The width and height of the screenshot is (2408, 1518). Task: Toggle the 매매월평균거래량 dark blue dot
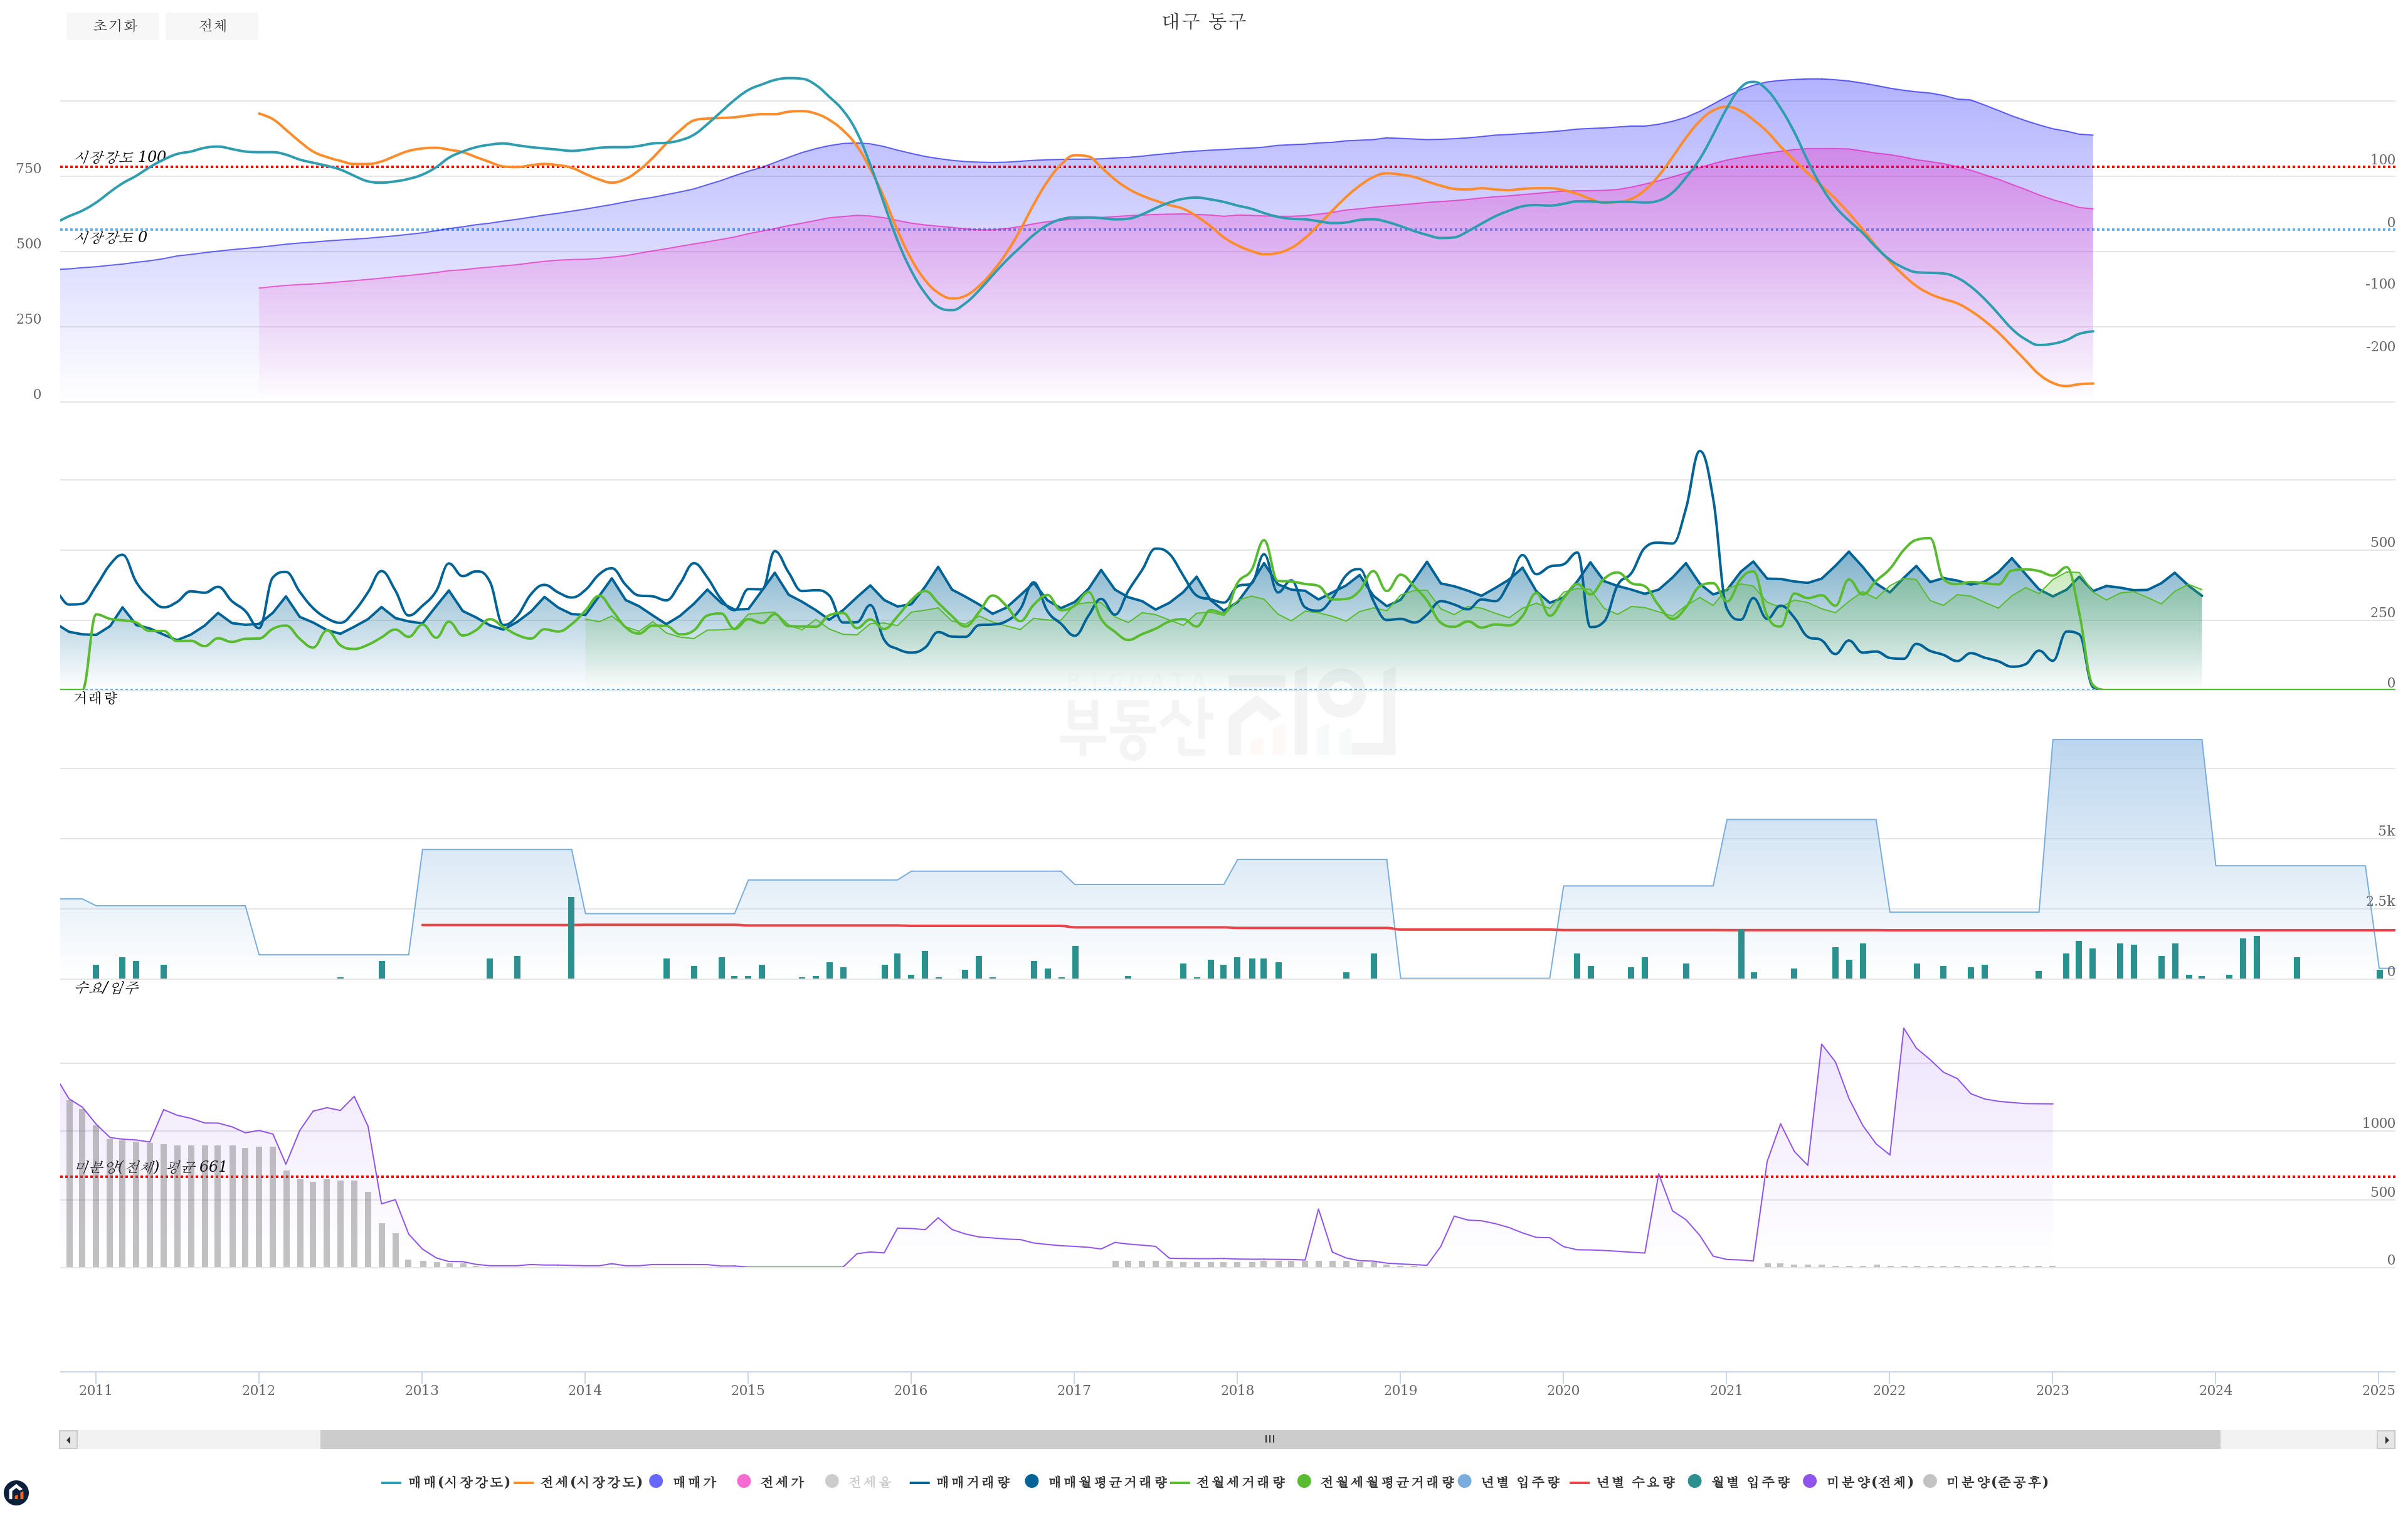1032,1481
